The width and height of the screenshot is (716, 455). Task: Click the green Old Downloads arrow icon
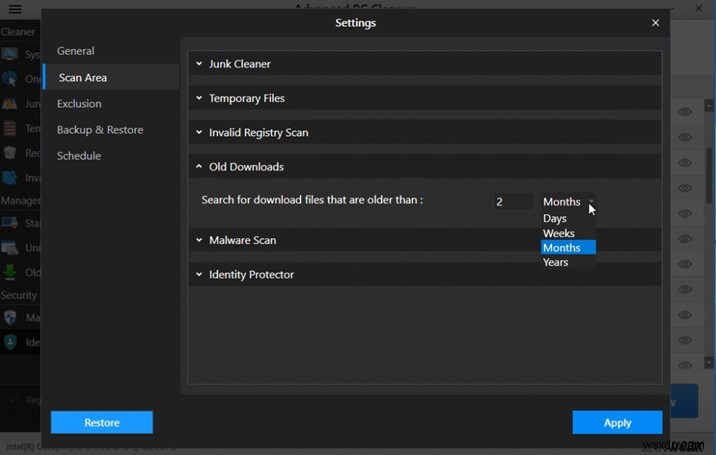point(10,272)
